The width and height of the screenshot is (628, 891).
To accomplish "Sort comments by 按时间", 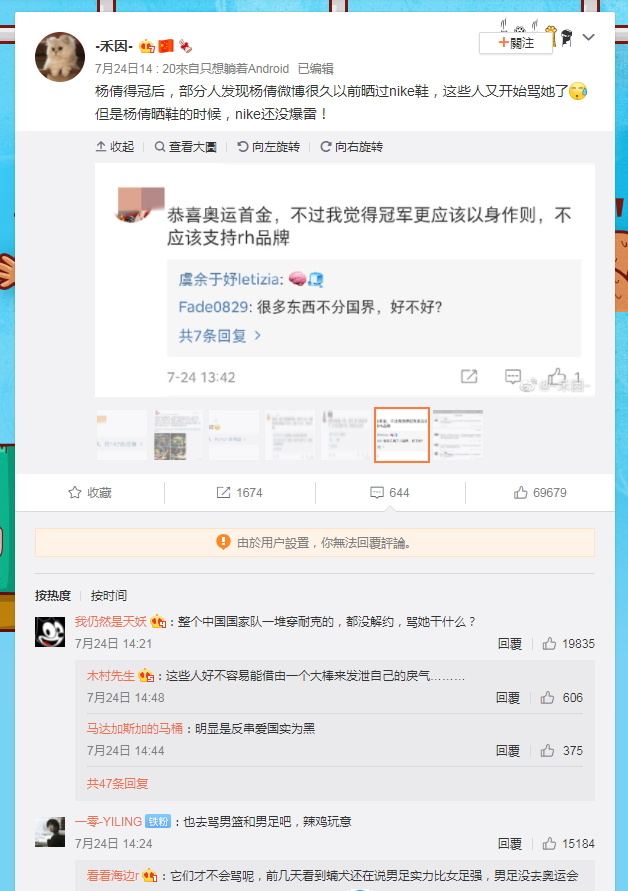I will point(109,596).
